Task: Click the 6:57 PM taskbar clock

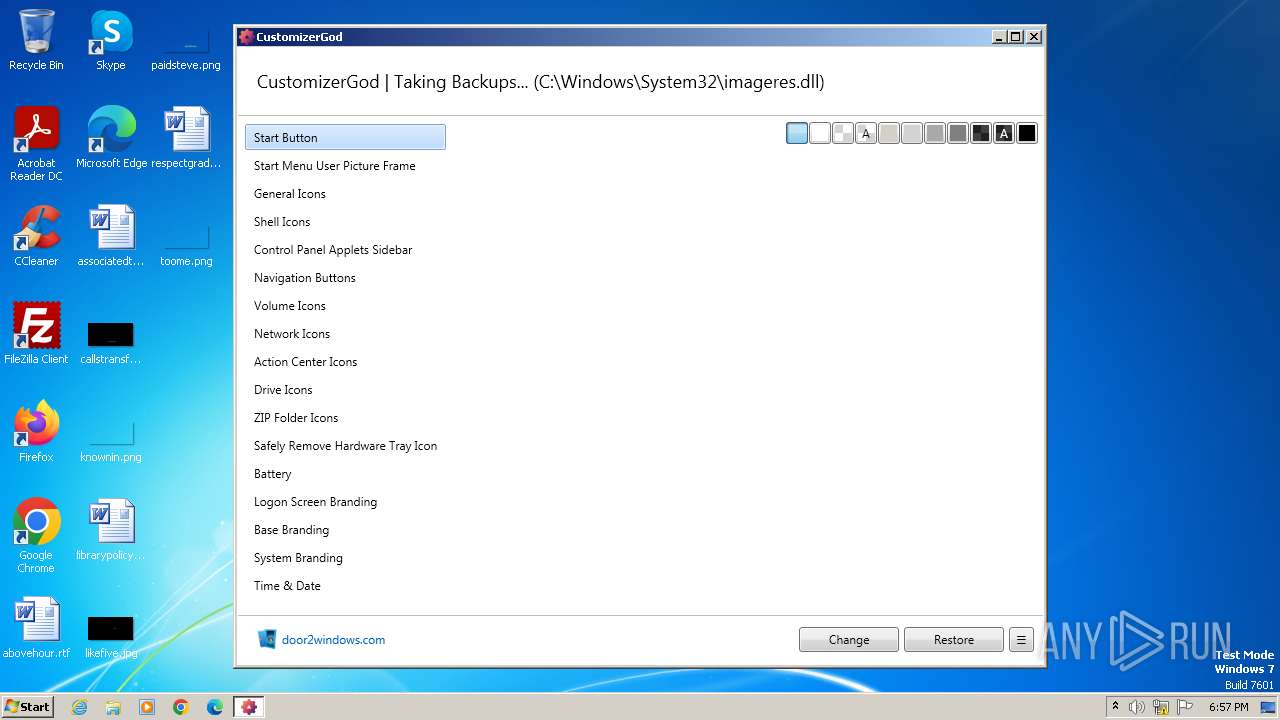Action: coord(1228,707)
